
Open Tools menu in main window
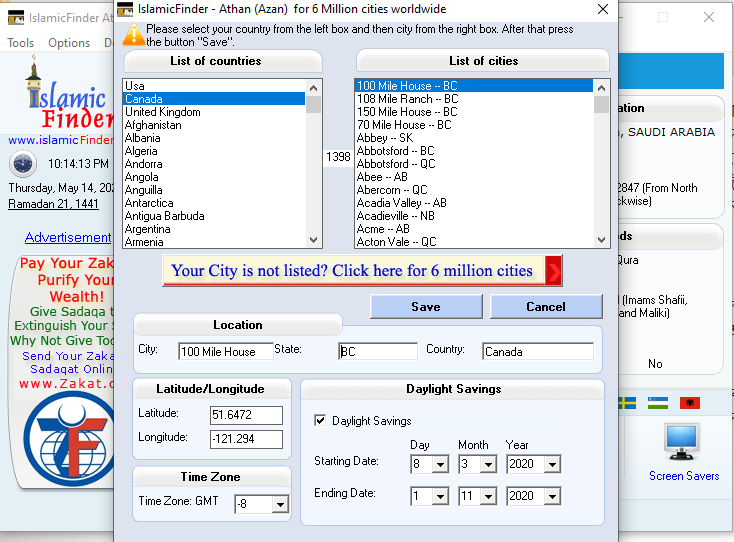[21, 43]
